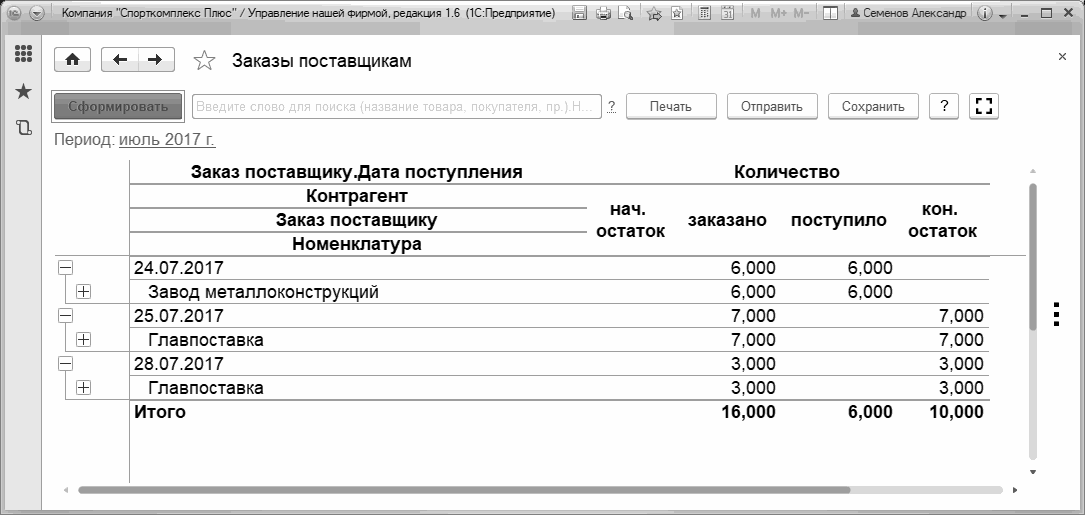Expand Завод металлоконструкций row
1085x515 pixels.
coord(83,292)
